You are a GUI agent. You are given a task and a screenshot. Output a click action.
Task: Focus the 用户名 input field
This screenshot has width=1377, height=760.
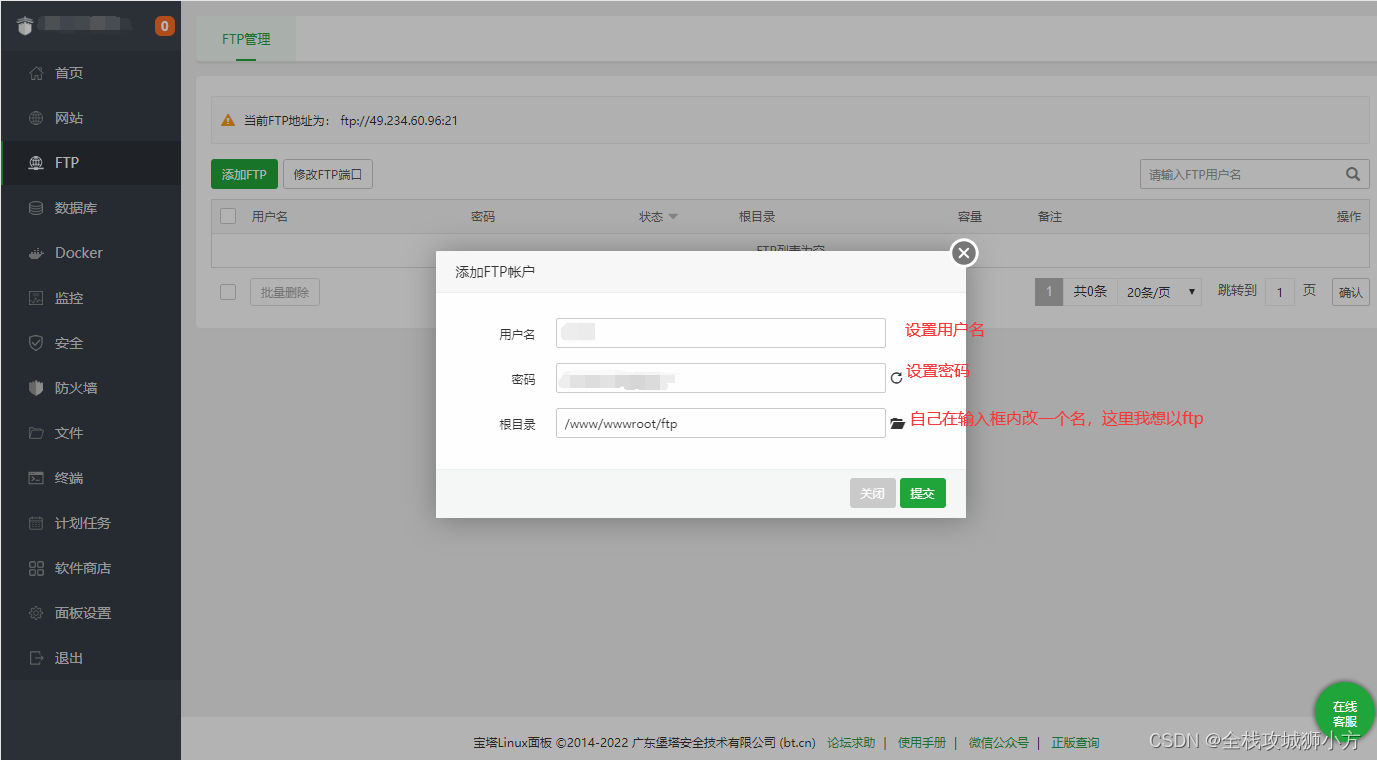click(721, 333)
